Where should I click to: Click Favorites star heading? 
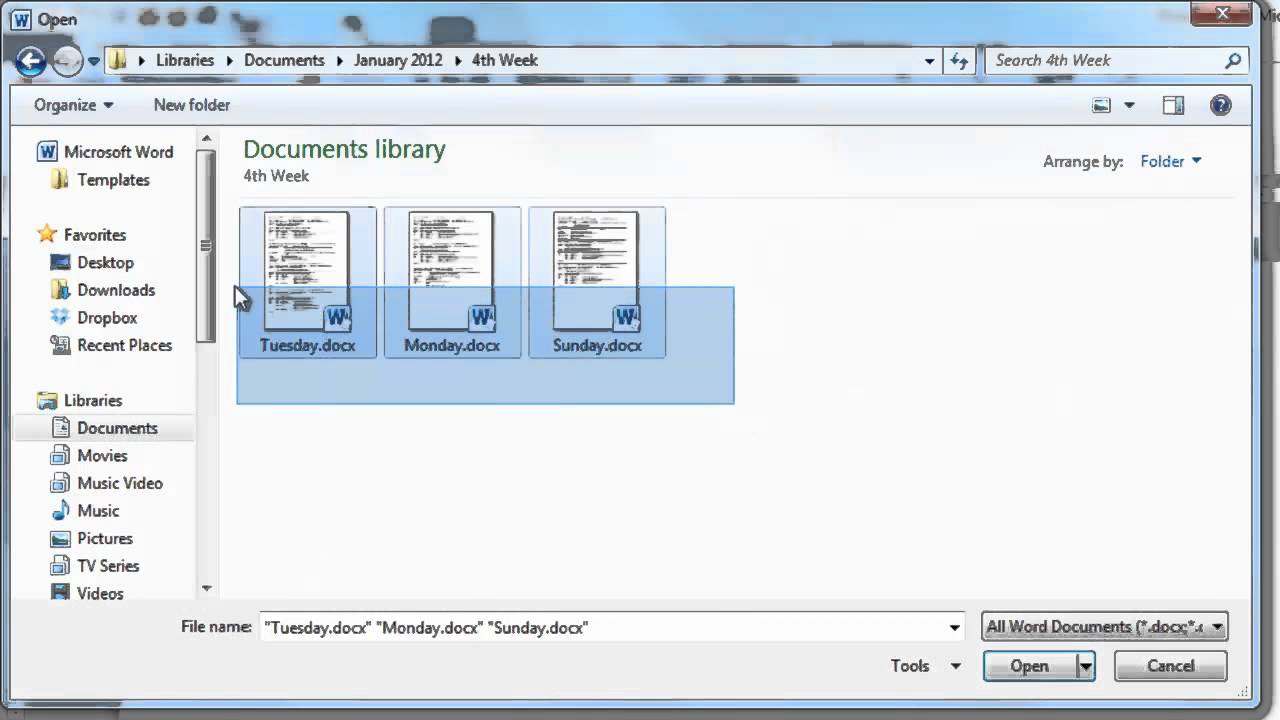coord(82,235)
